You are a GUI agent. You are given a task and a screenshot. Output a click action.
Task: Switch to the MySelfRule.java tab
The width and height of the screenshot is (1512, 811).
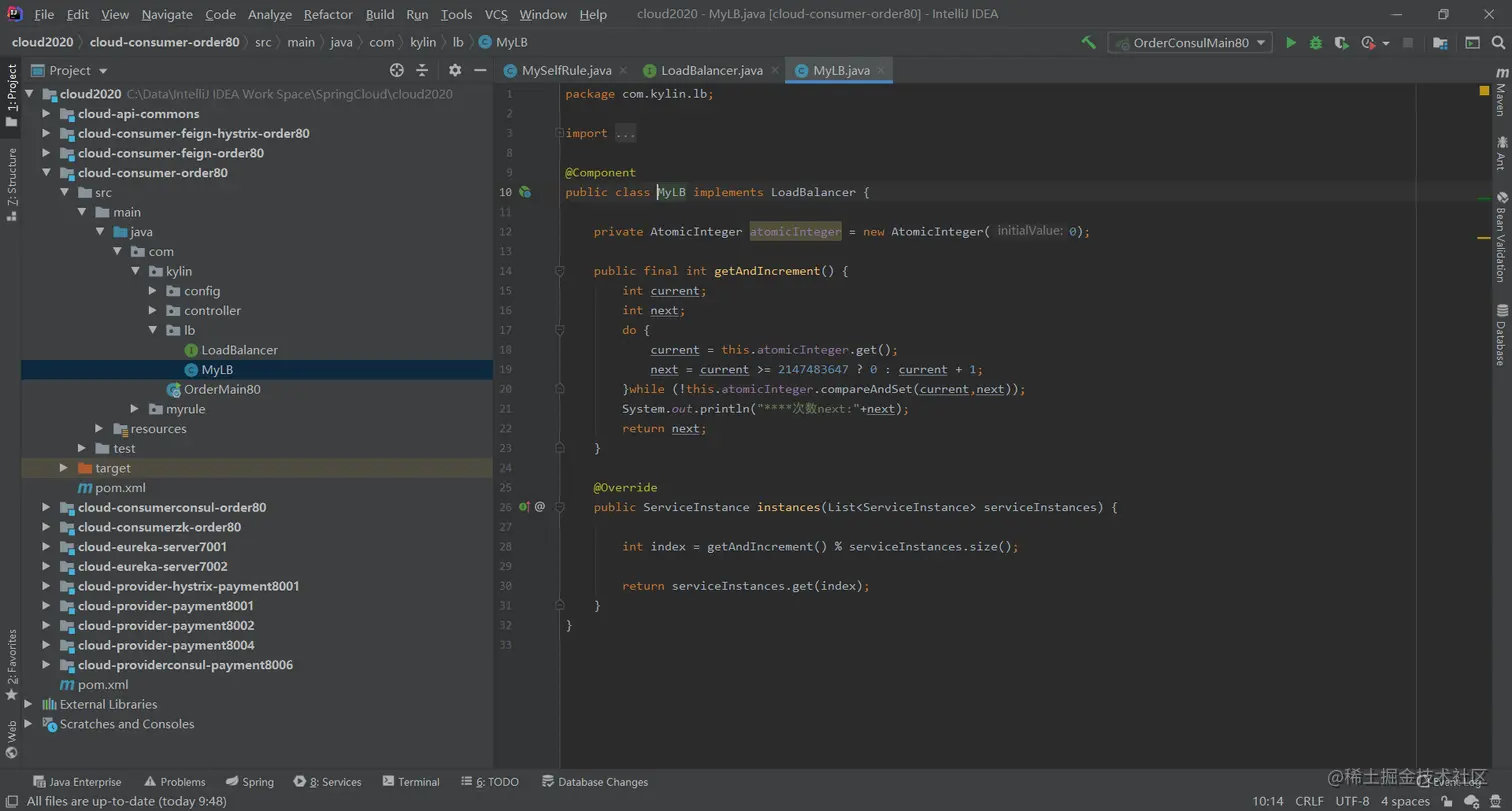566,70
